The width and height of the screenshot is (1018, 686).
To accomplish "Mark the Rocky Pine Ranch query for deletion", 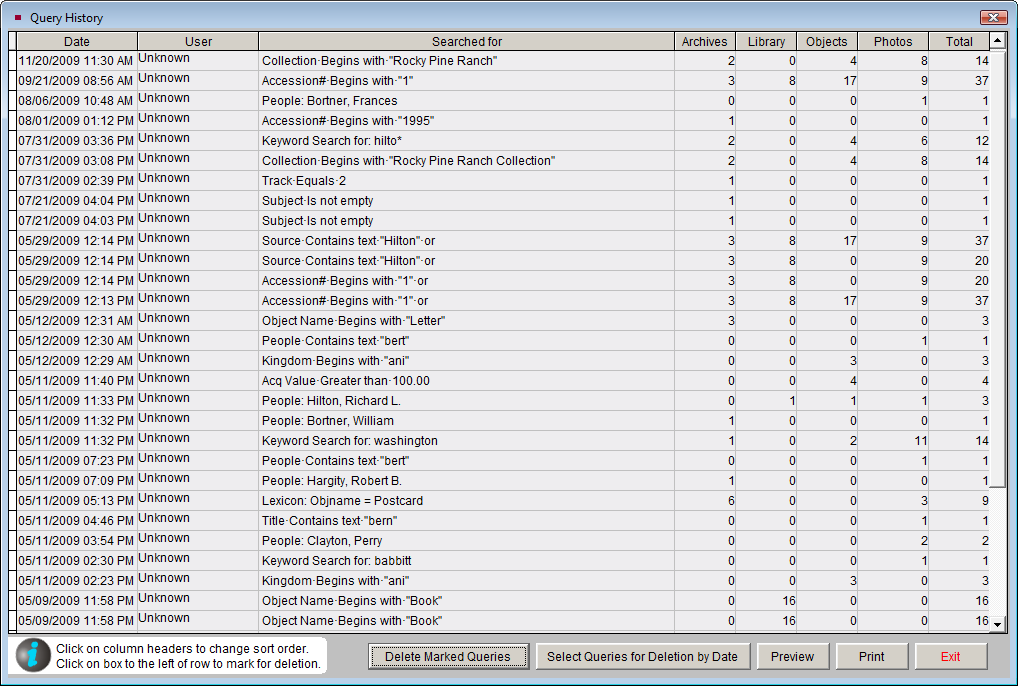I will click(12, 61).
